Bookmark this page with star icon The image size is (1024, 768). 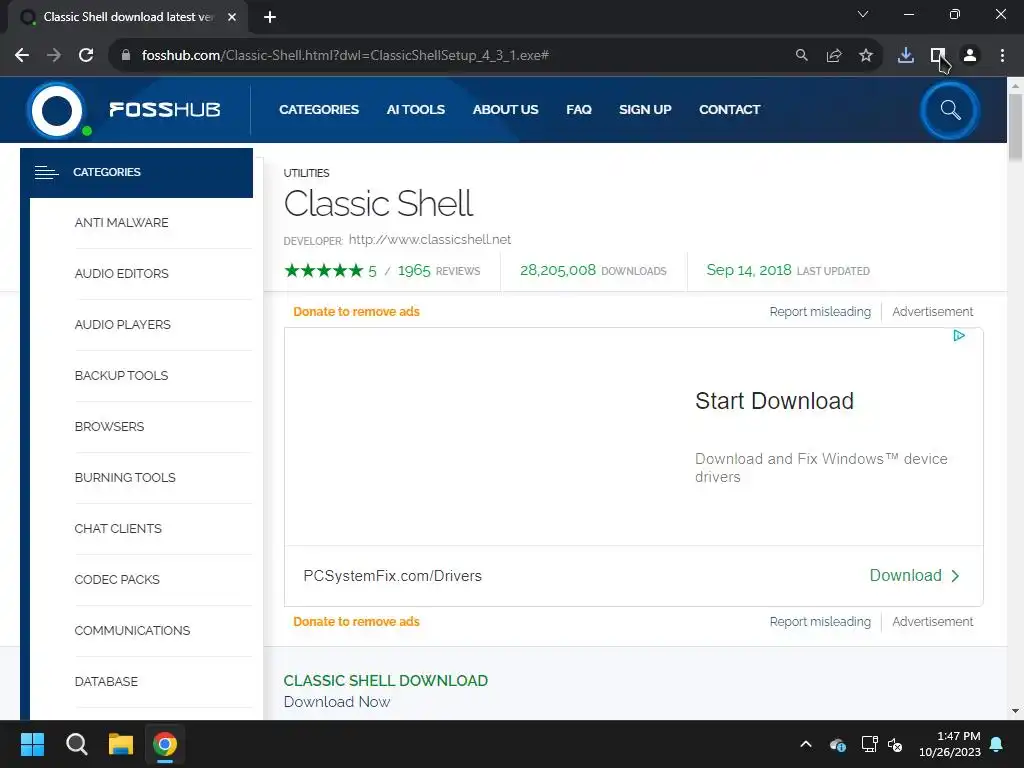pyautogui.click(x=866, y=56)
